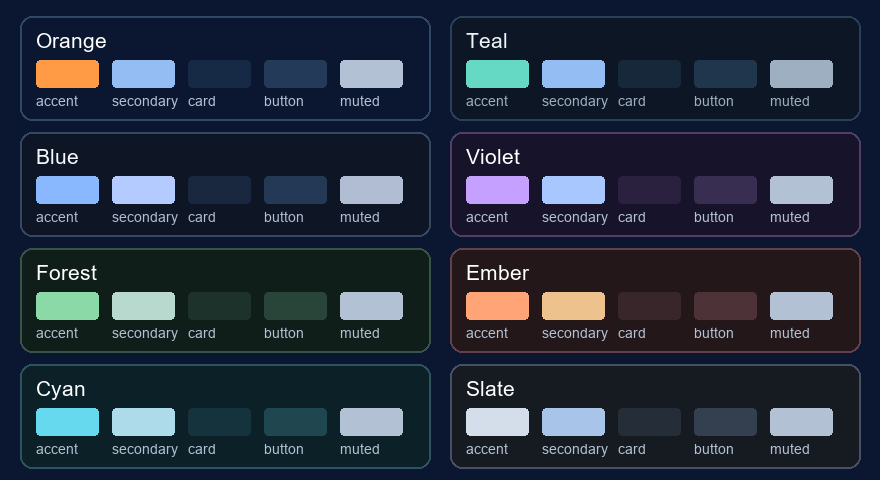The height and width of the screenshot is (480, 880).
Task: Choose the Ember theme button swatch
Action: pyautogui.click(x=726, y=306)
